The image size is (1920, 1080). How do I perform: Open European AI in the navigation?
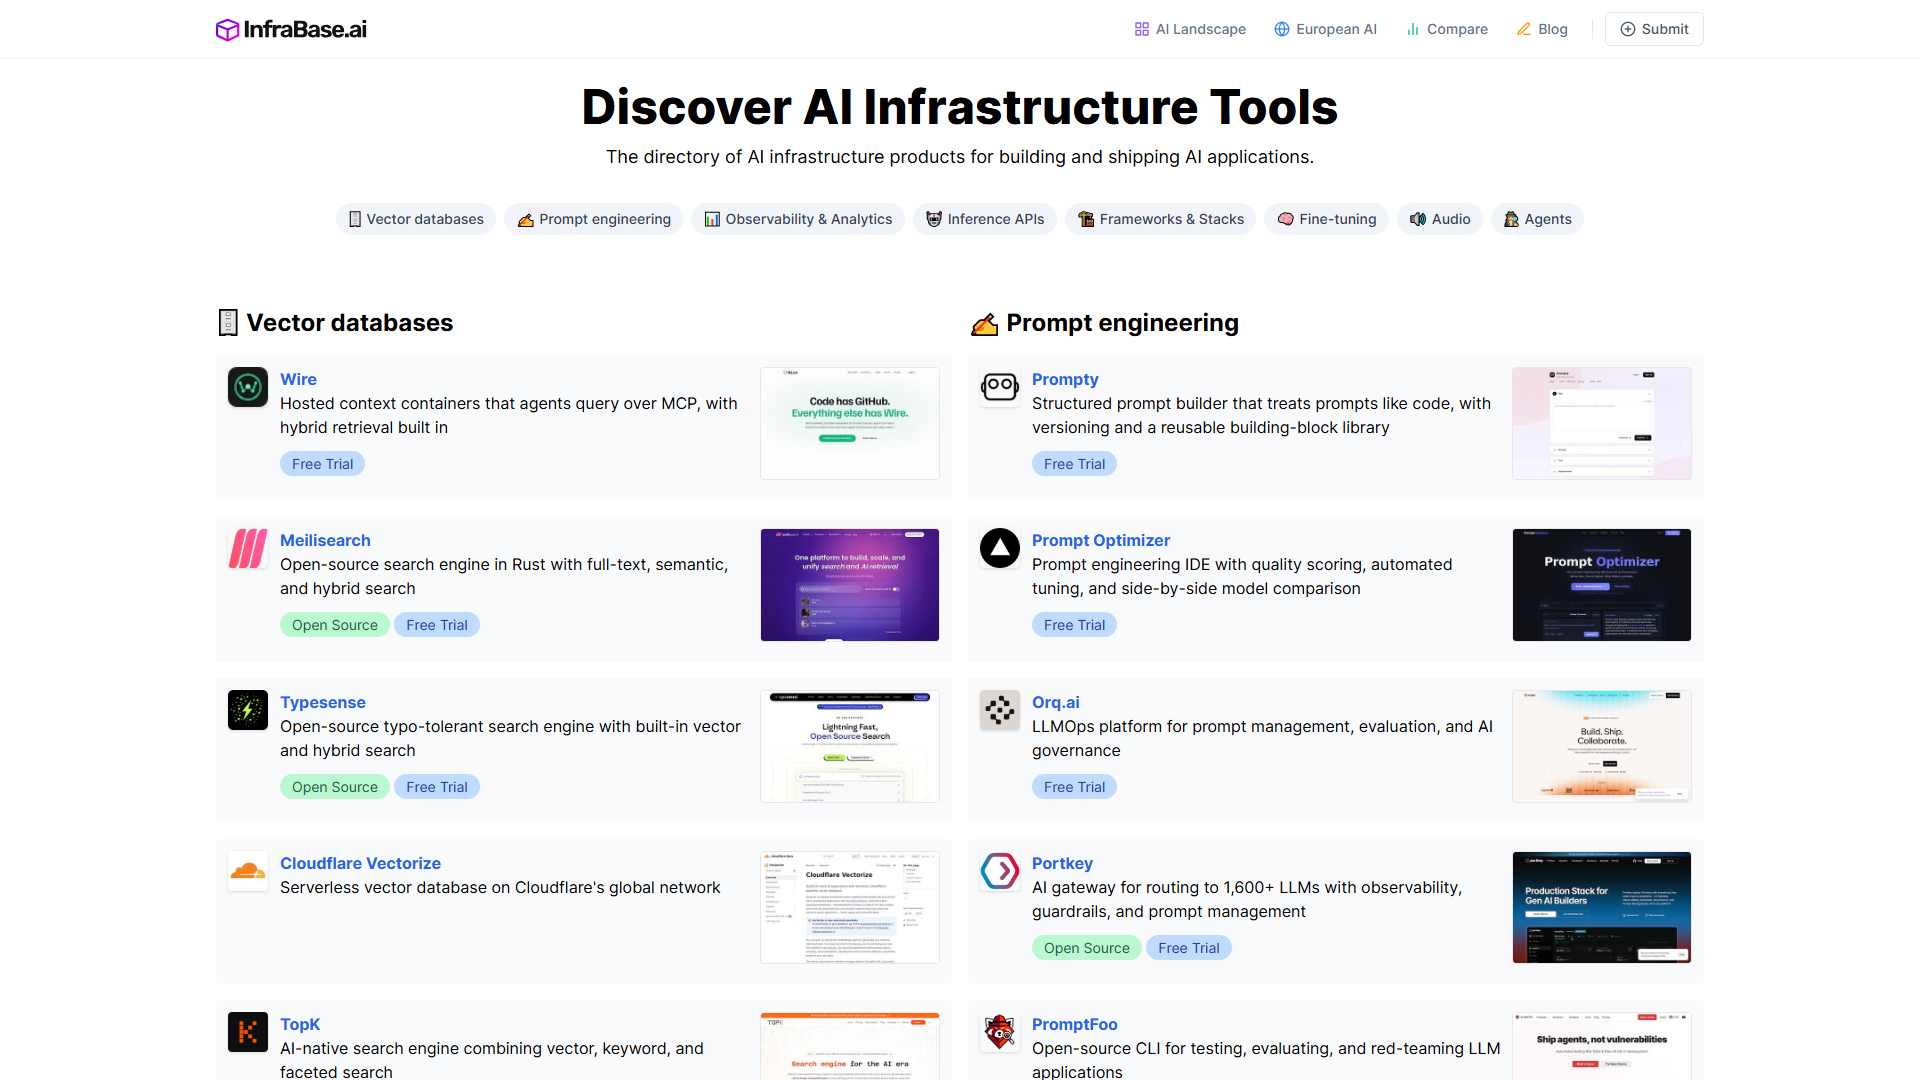click(1325, 29)
